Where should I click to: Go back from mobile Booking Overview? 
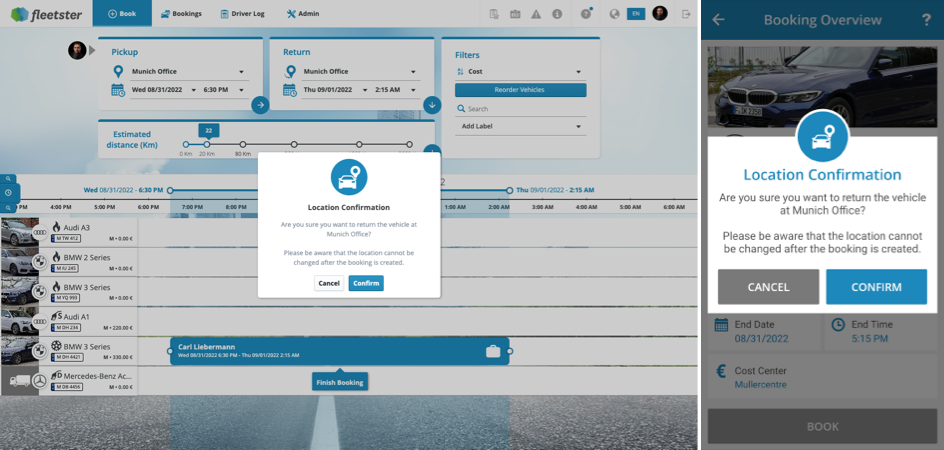coord(718,20)
